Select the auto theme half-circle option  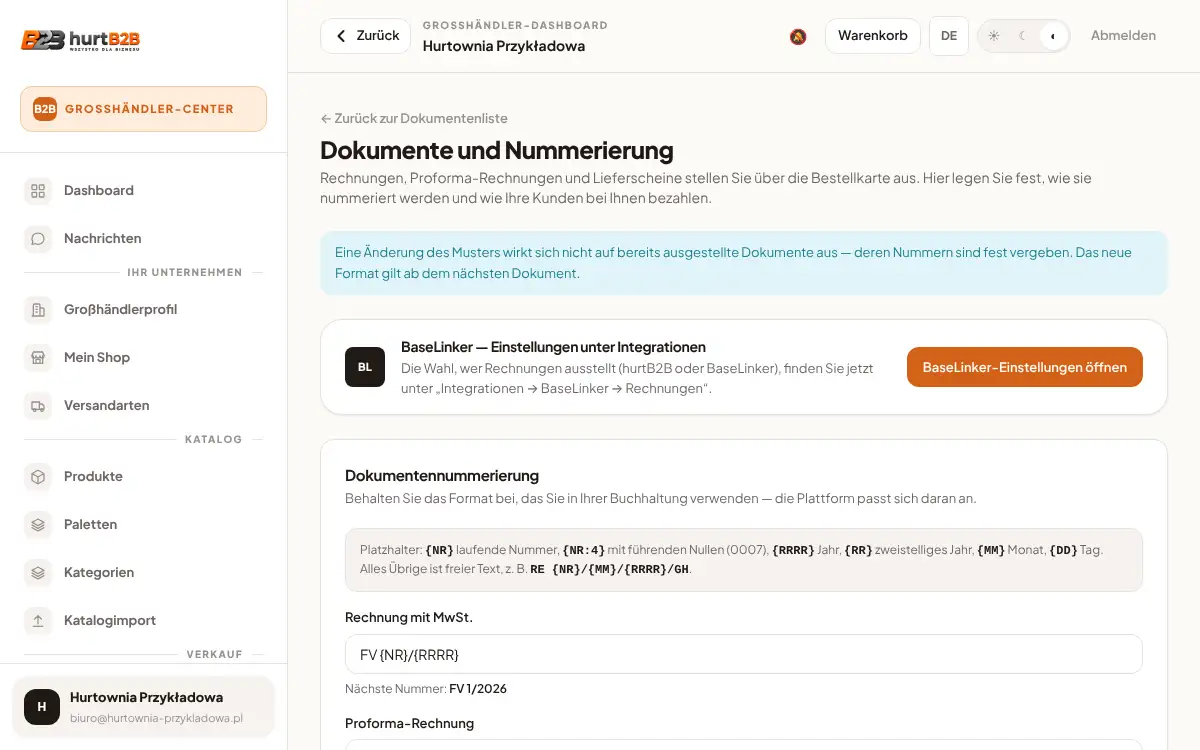(1053, 36)
